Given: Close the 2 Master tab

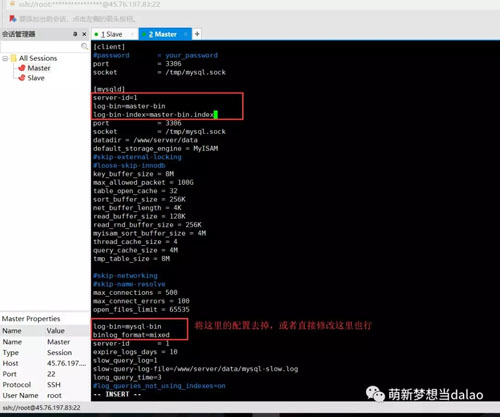Looking at the screenshot, I should point(186,34).
